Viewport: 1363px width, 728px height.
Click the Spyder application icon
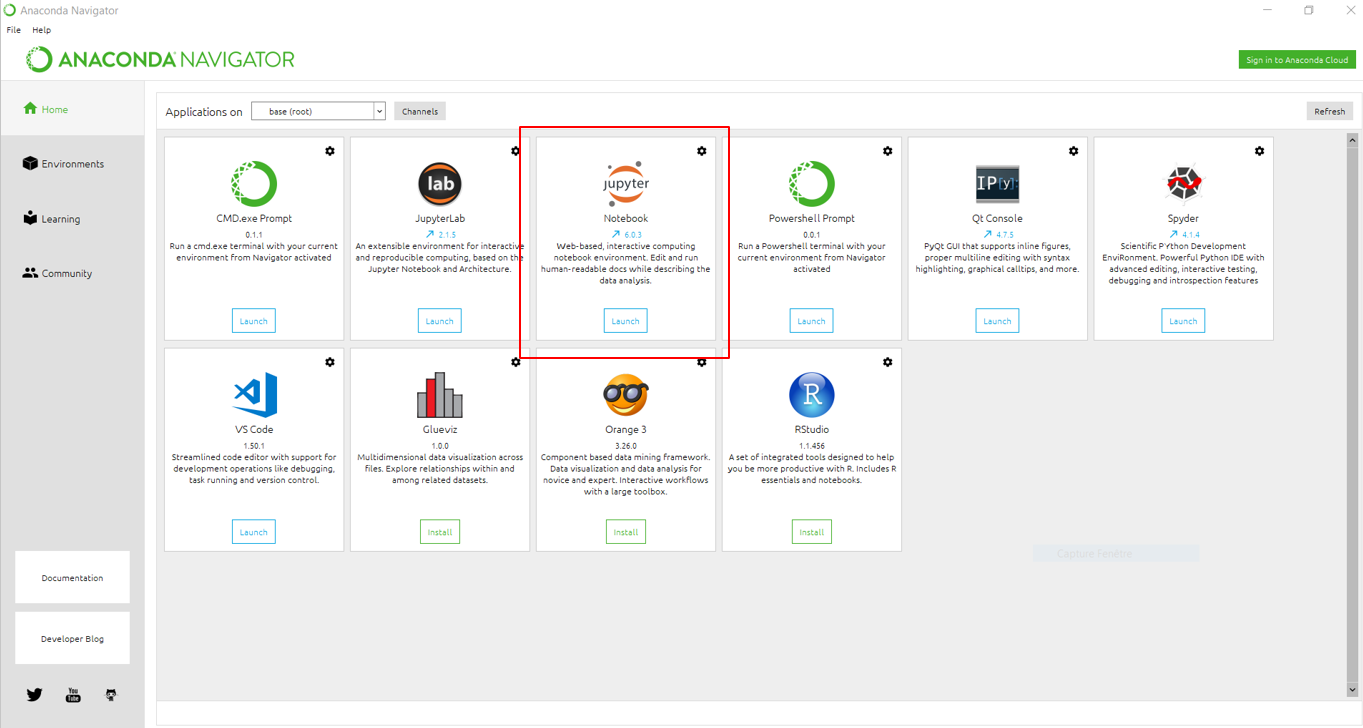coord(1184,184)
